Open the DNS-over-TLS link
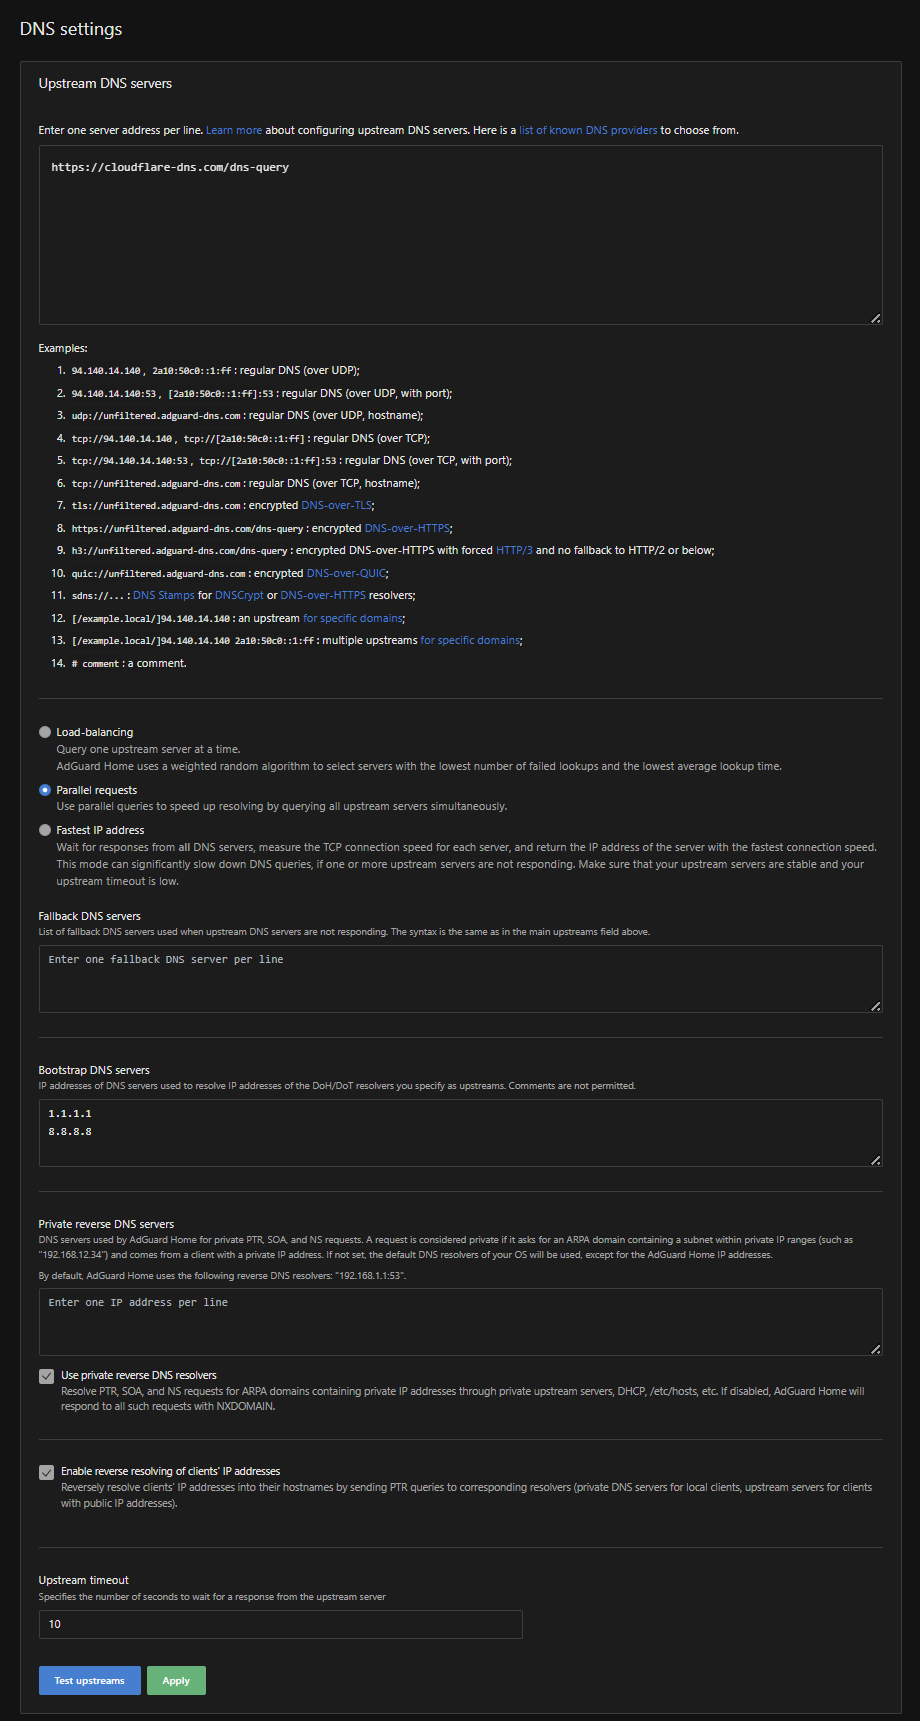 [335, 505]
